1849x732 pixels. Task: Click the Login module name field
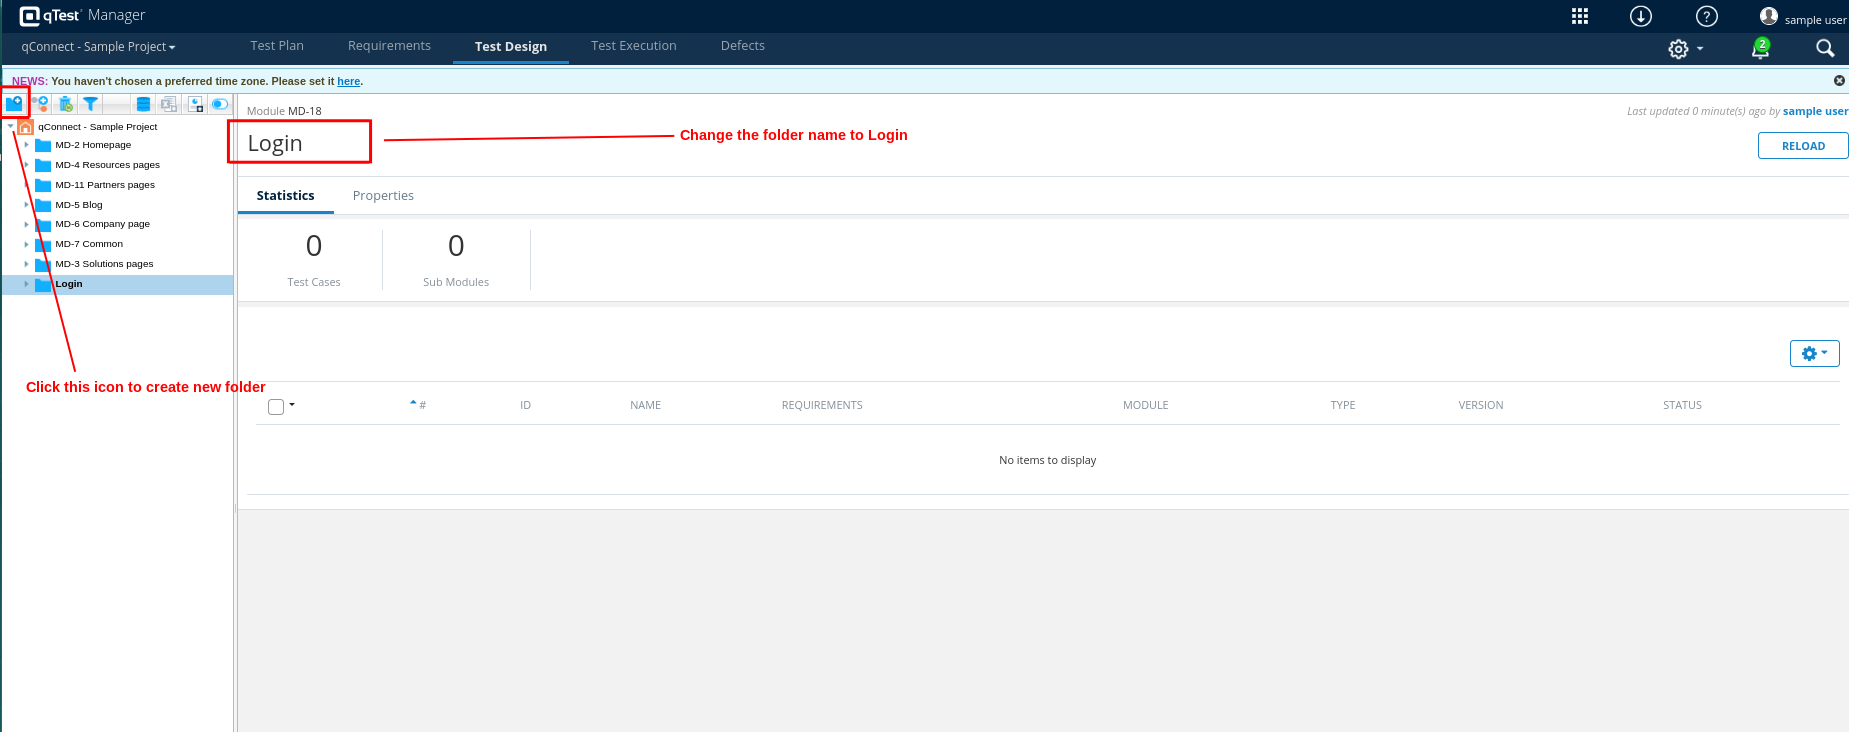click(x=299, y=143)
